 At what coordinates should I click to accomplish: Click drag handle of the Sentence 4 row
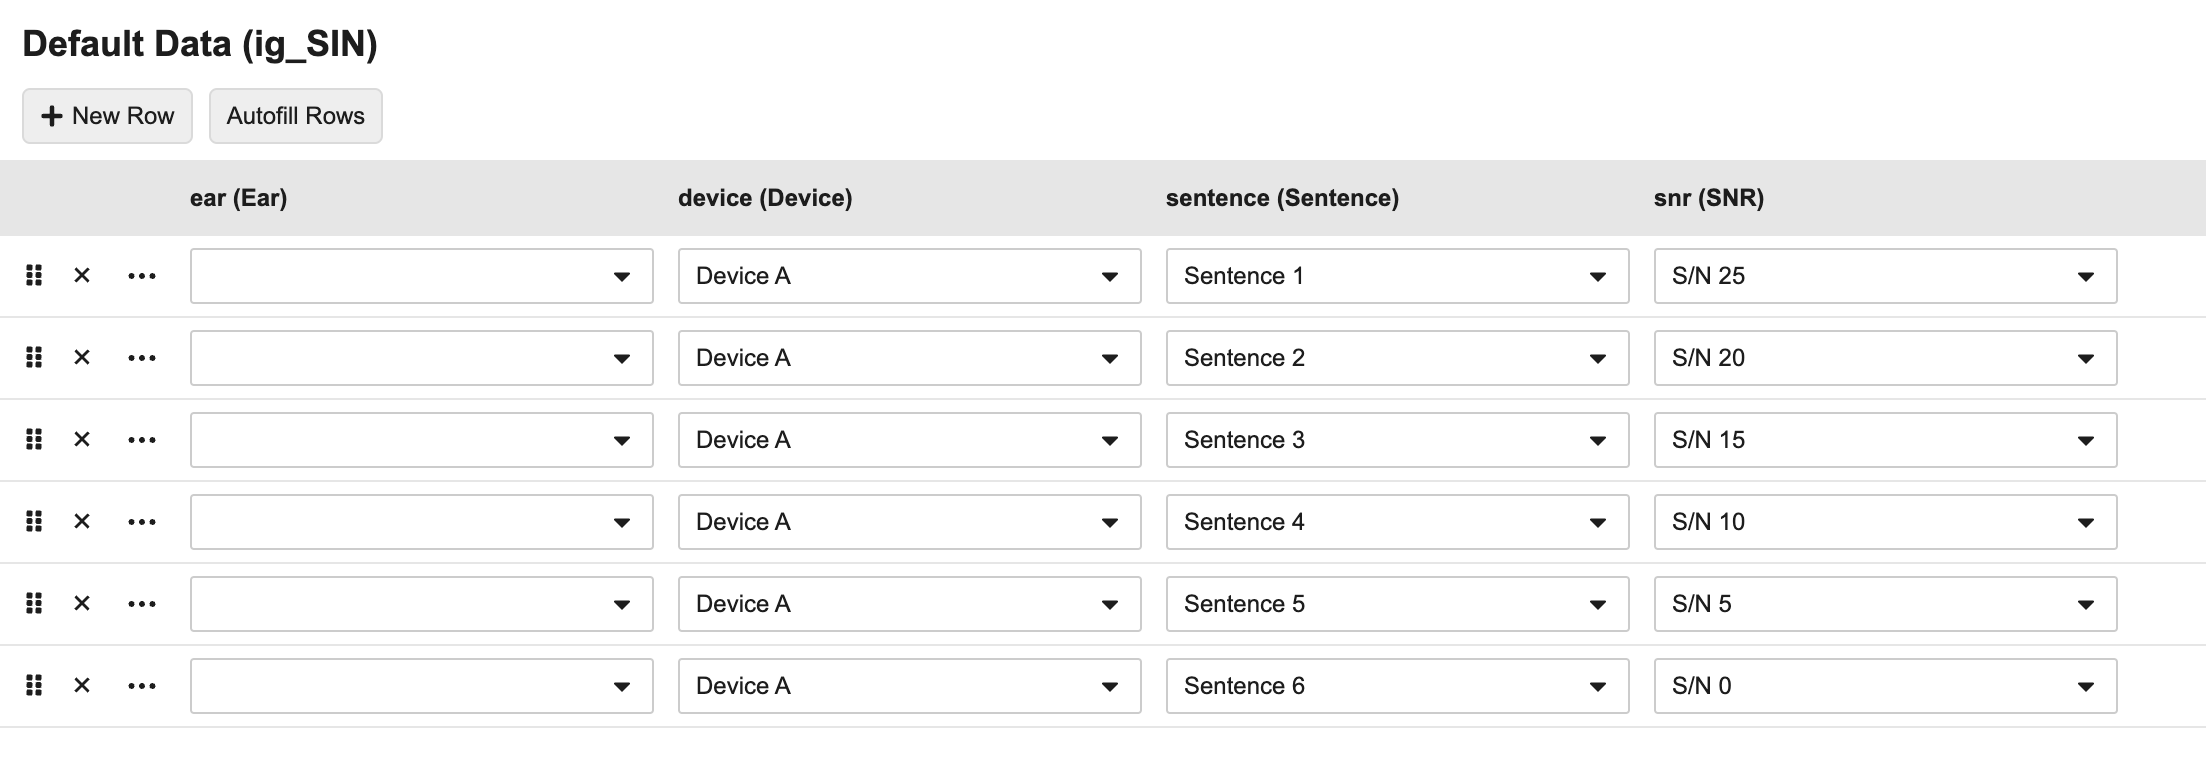34,521
